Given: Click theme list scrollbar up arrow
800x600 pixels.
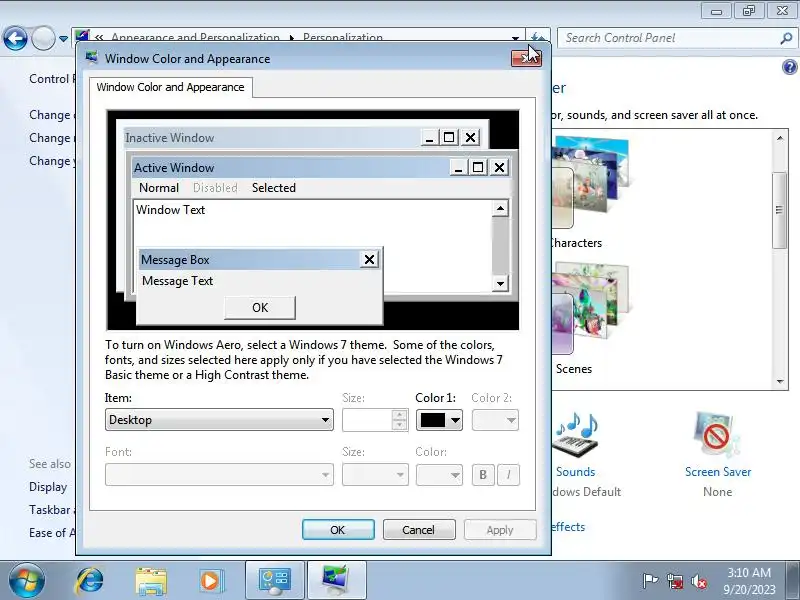Looking at the screenshot, I should pos(780,138).
